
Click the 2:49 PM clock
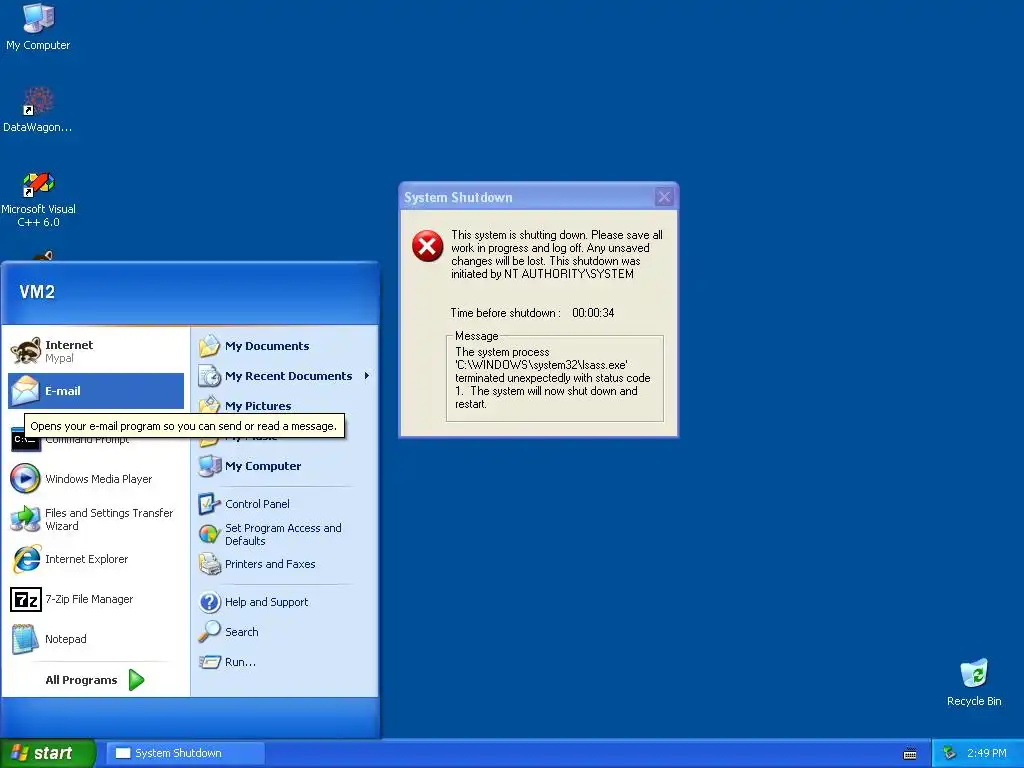pyautogui.click(x=987, y=753)
